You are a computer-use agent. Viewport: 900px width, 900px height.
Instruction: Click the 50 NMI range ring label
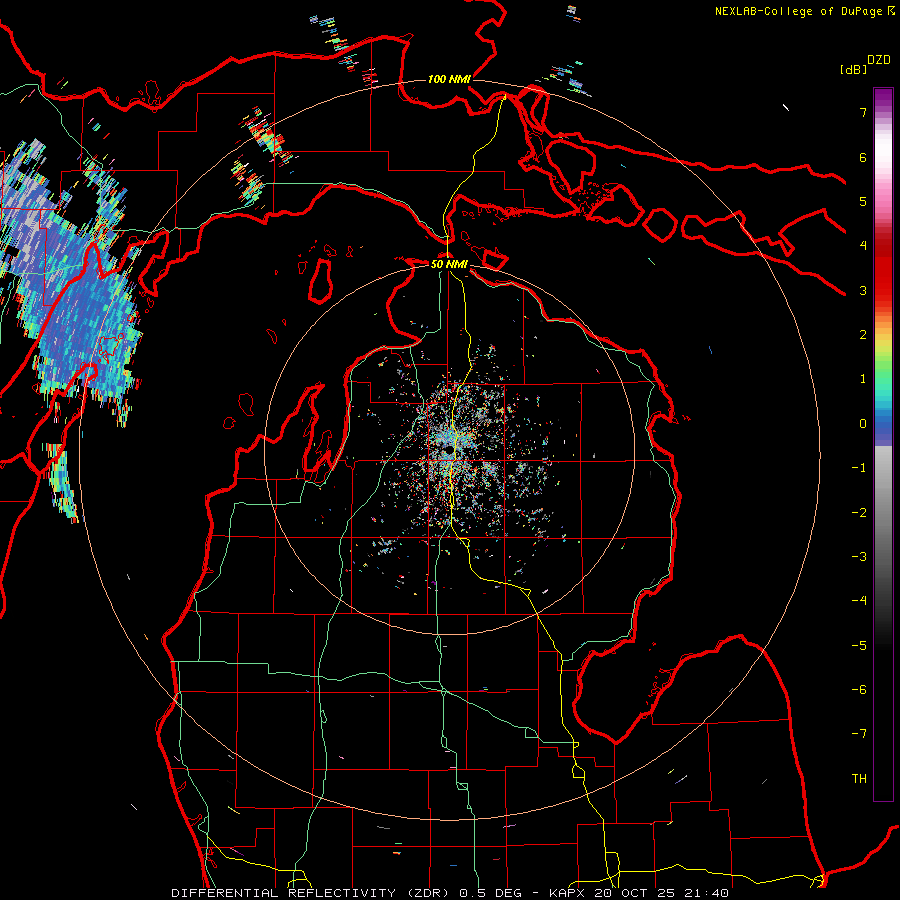(x=449, y=264)
